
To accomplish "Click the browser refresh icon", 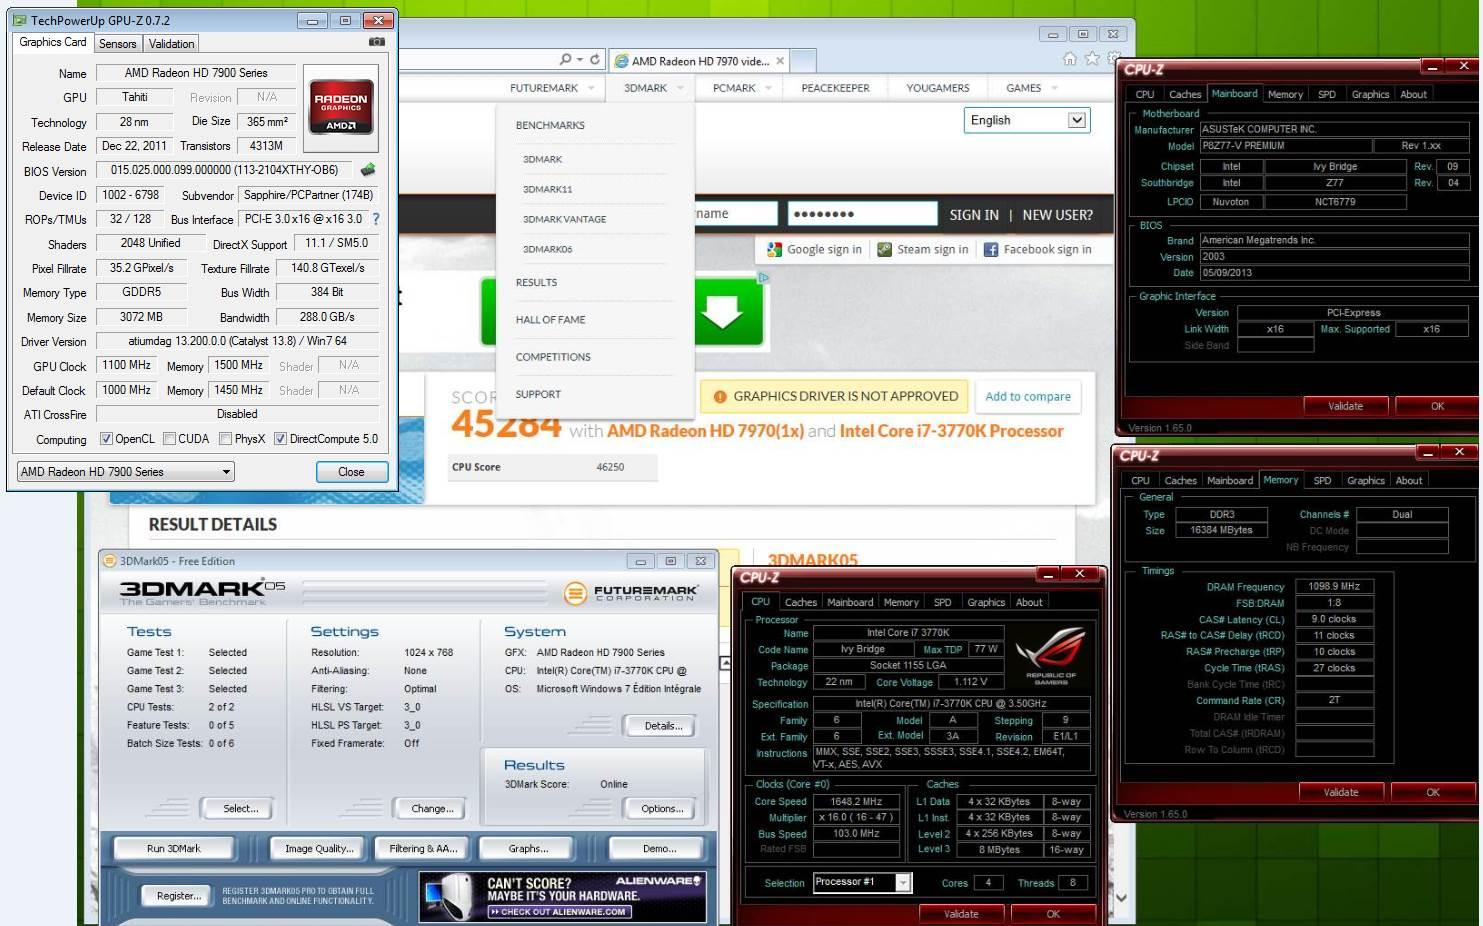I will pyautogui.click(x=595, y=60).
